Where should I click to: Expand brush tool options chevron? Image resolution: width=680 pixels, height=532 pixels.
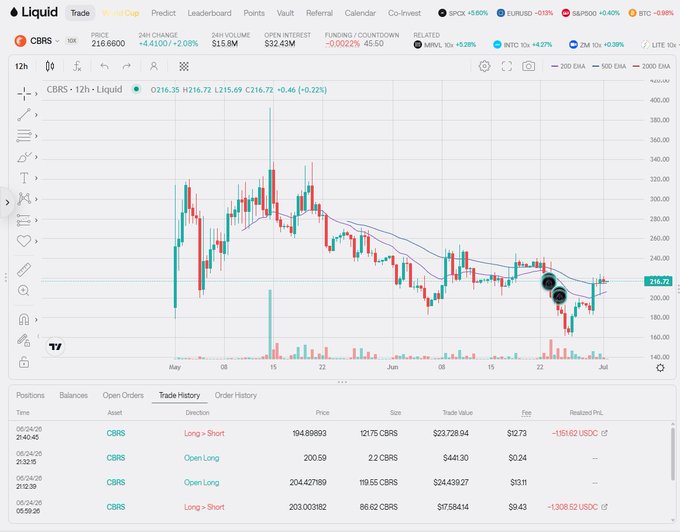(x=36, y=157)
